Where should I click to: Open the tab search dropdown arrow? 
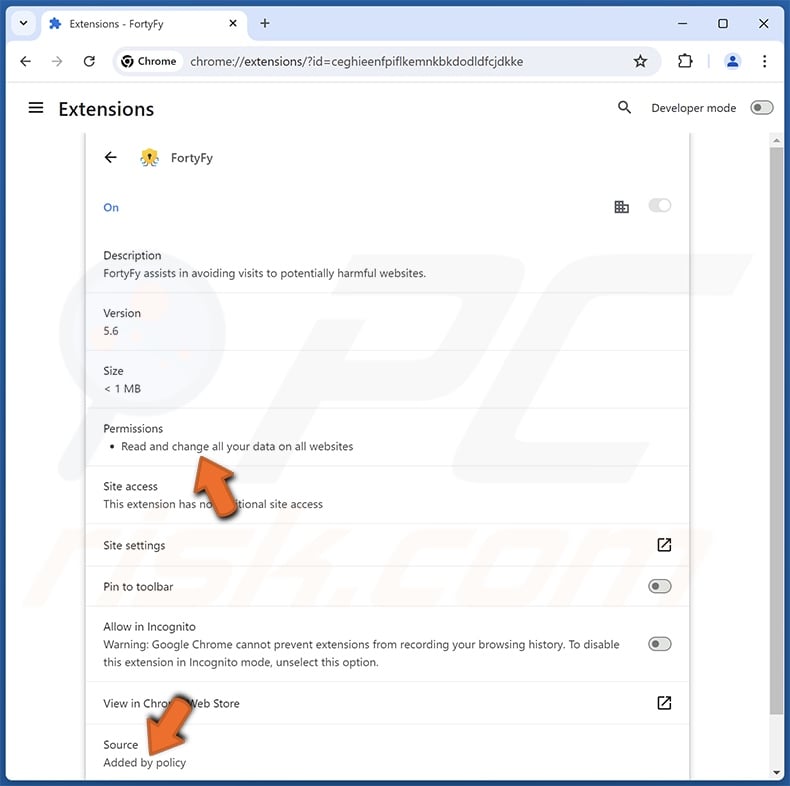[23, 23]
